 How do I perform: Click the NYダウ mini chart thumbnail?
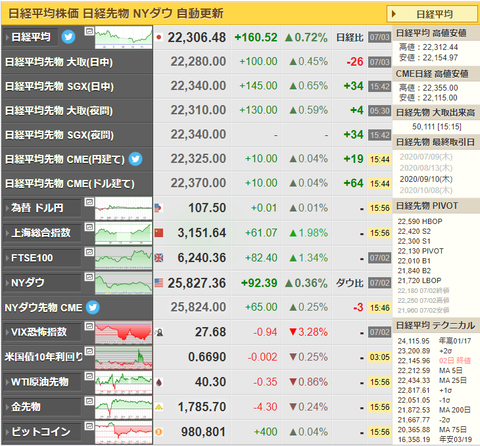(123, 283)
